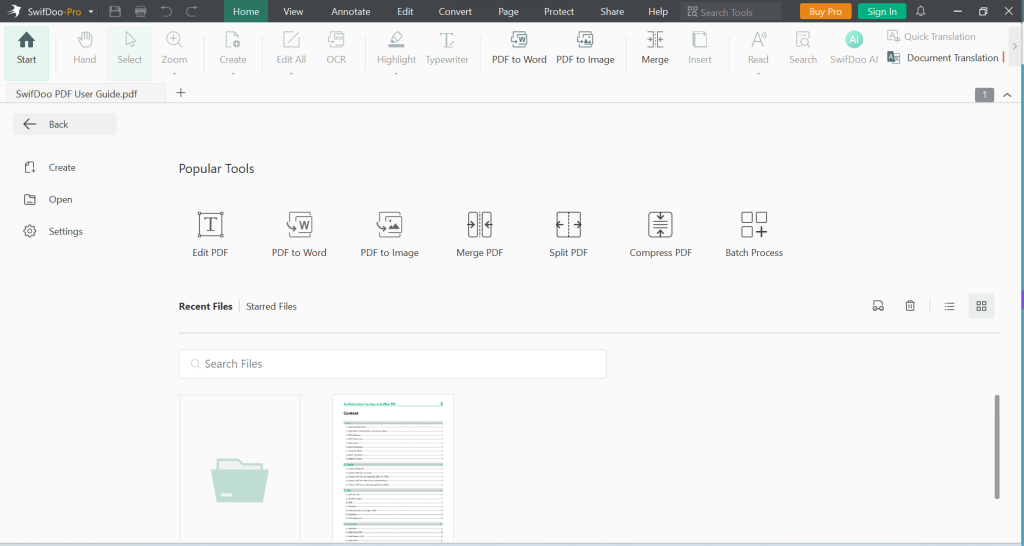Image resolution: width=1024 pixels, height=546 pixels.
Task: Switch to the Starred Files tab
Action: (271, 306)
